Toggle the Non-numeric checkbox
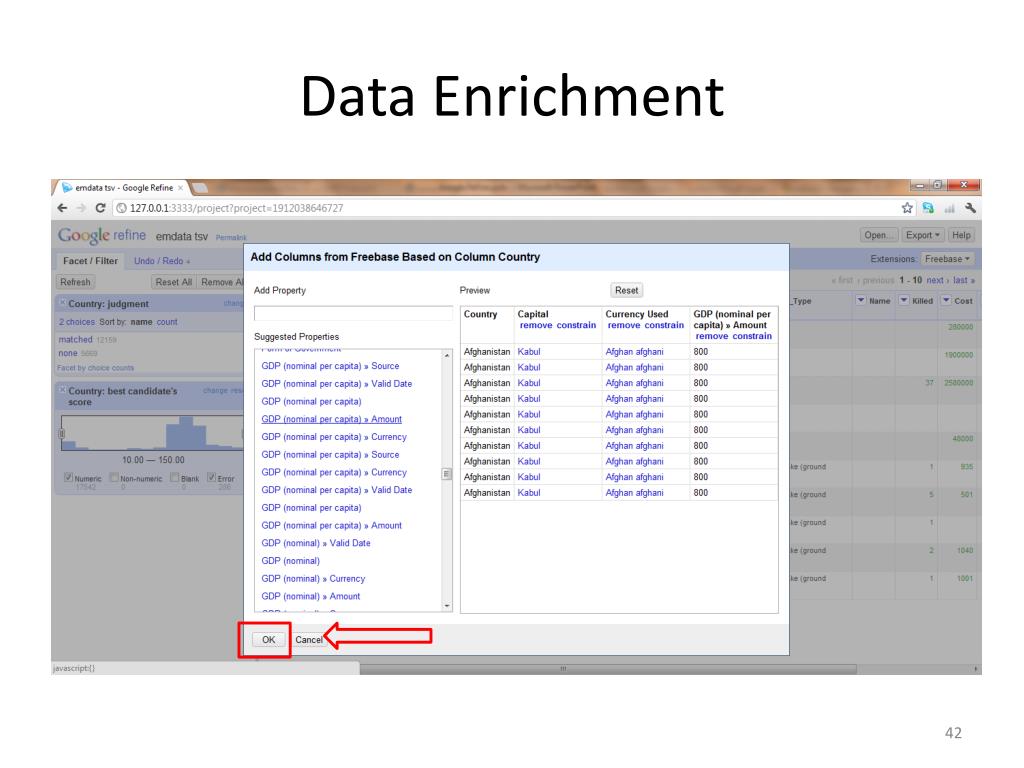This screenshot has width=1024, height=768. [114, 477]
